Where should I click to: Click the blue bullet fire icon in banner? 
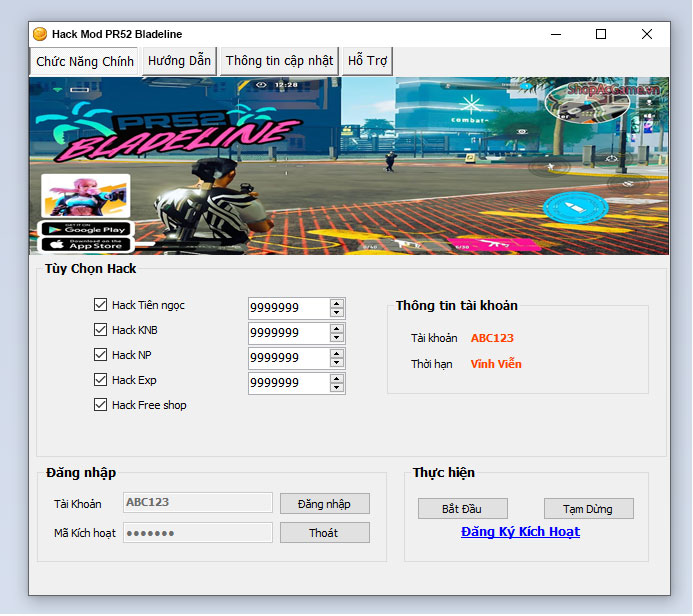(575, 207)
